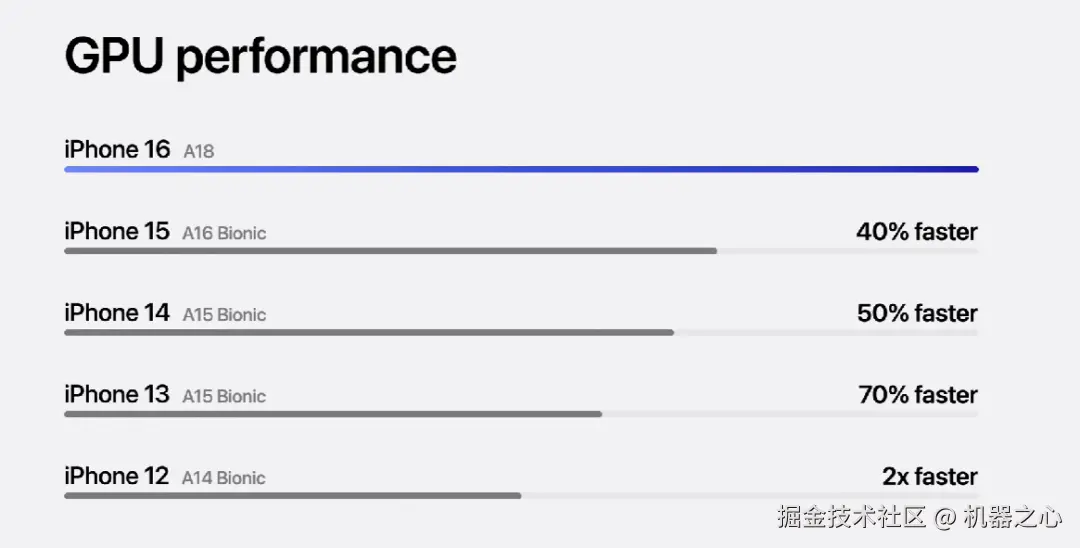Select the iPhone 16 label
This screenshot has height=548, width=1080.
coord(117,149)
